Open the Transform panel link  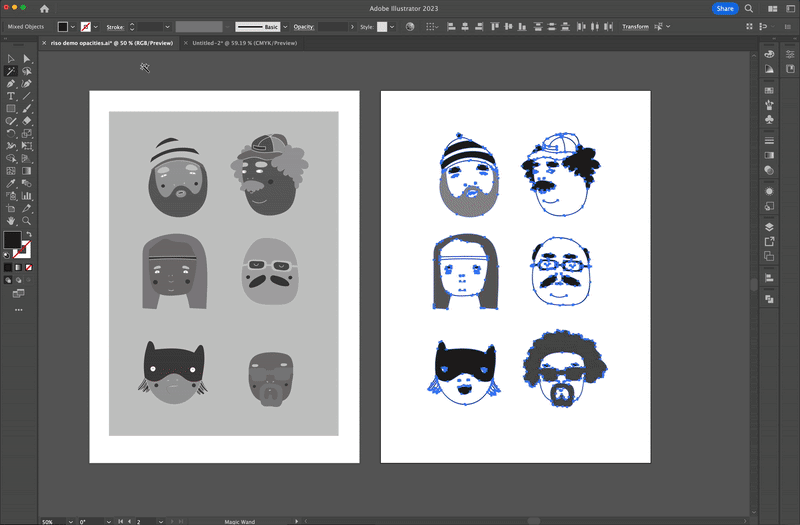point(635,27)
